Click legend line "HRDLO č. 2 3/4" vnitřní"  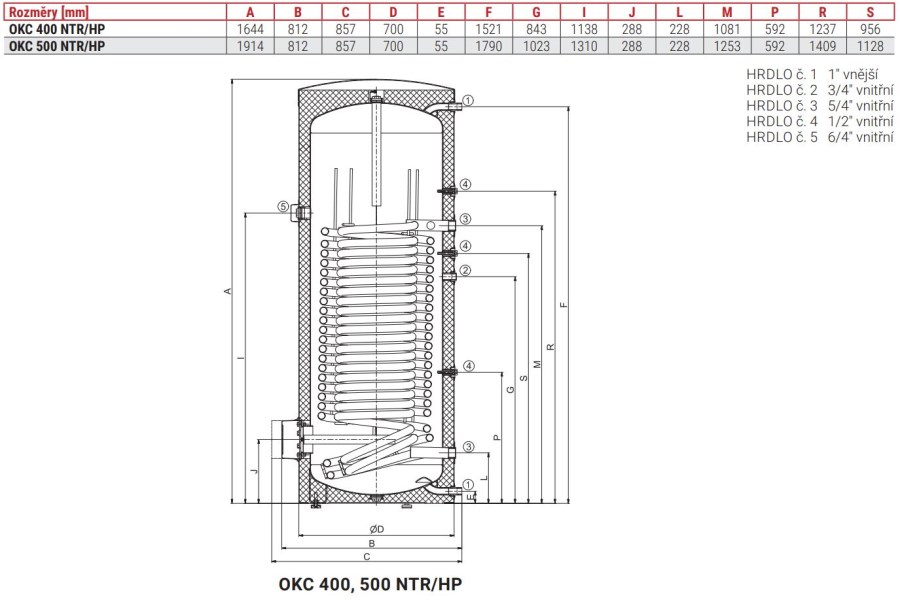820,90
